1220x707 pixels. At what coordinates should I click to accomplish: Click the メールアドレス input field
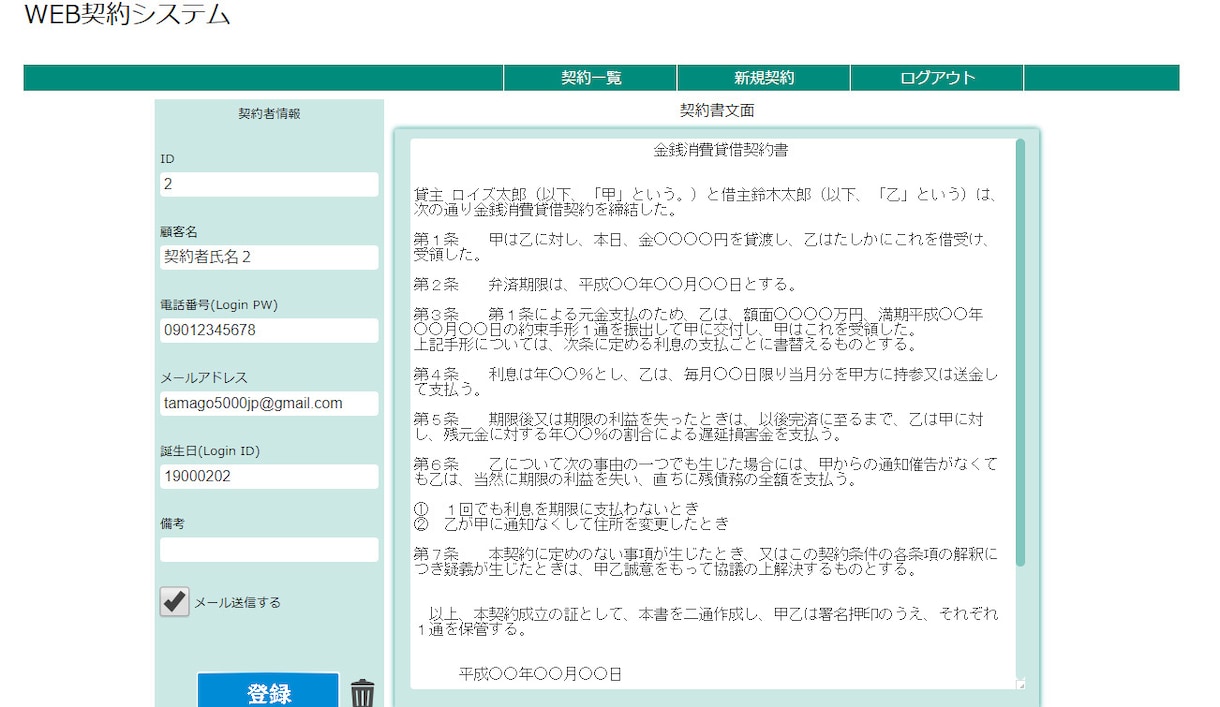tap(269, 403)
